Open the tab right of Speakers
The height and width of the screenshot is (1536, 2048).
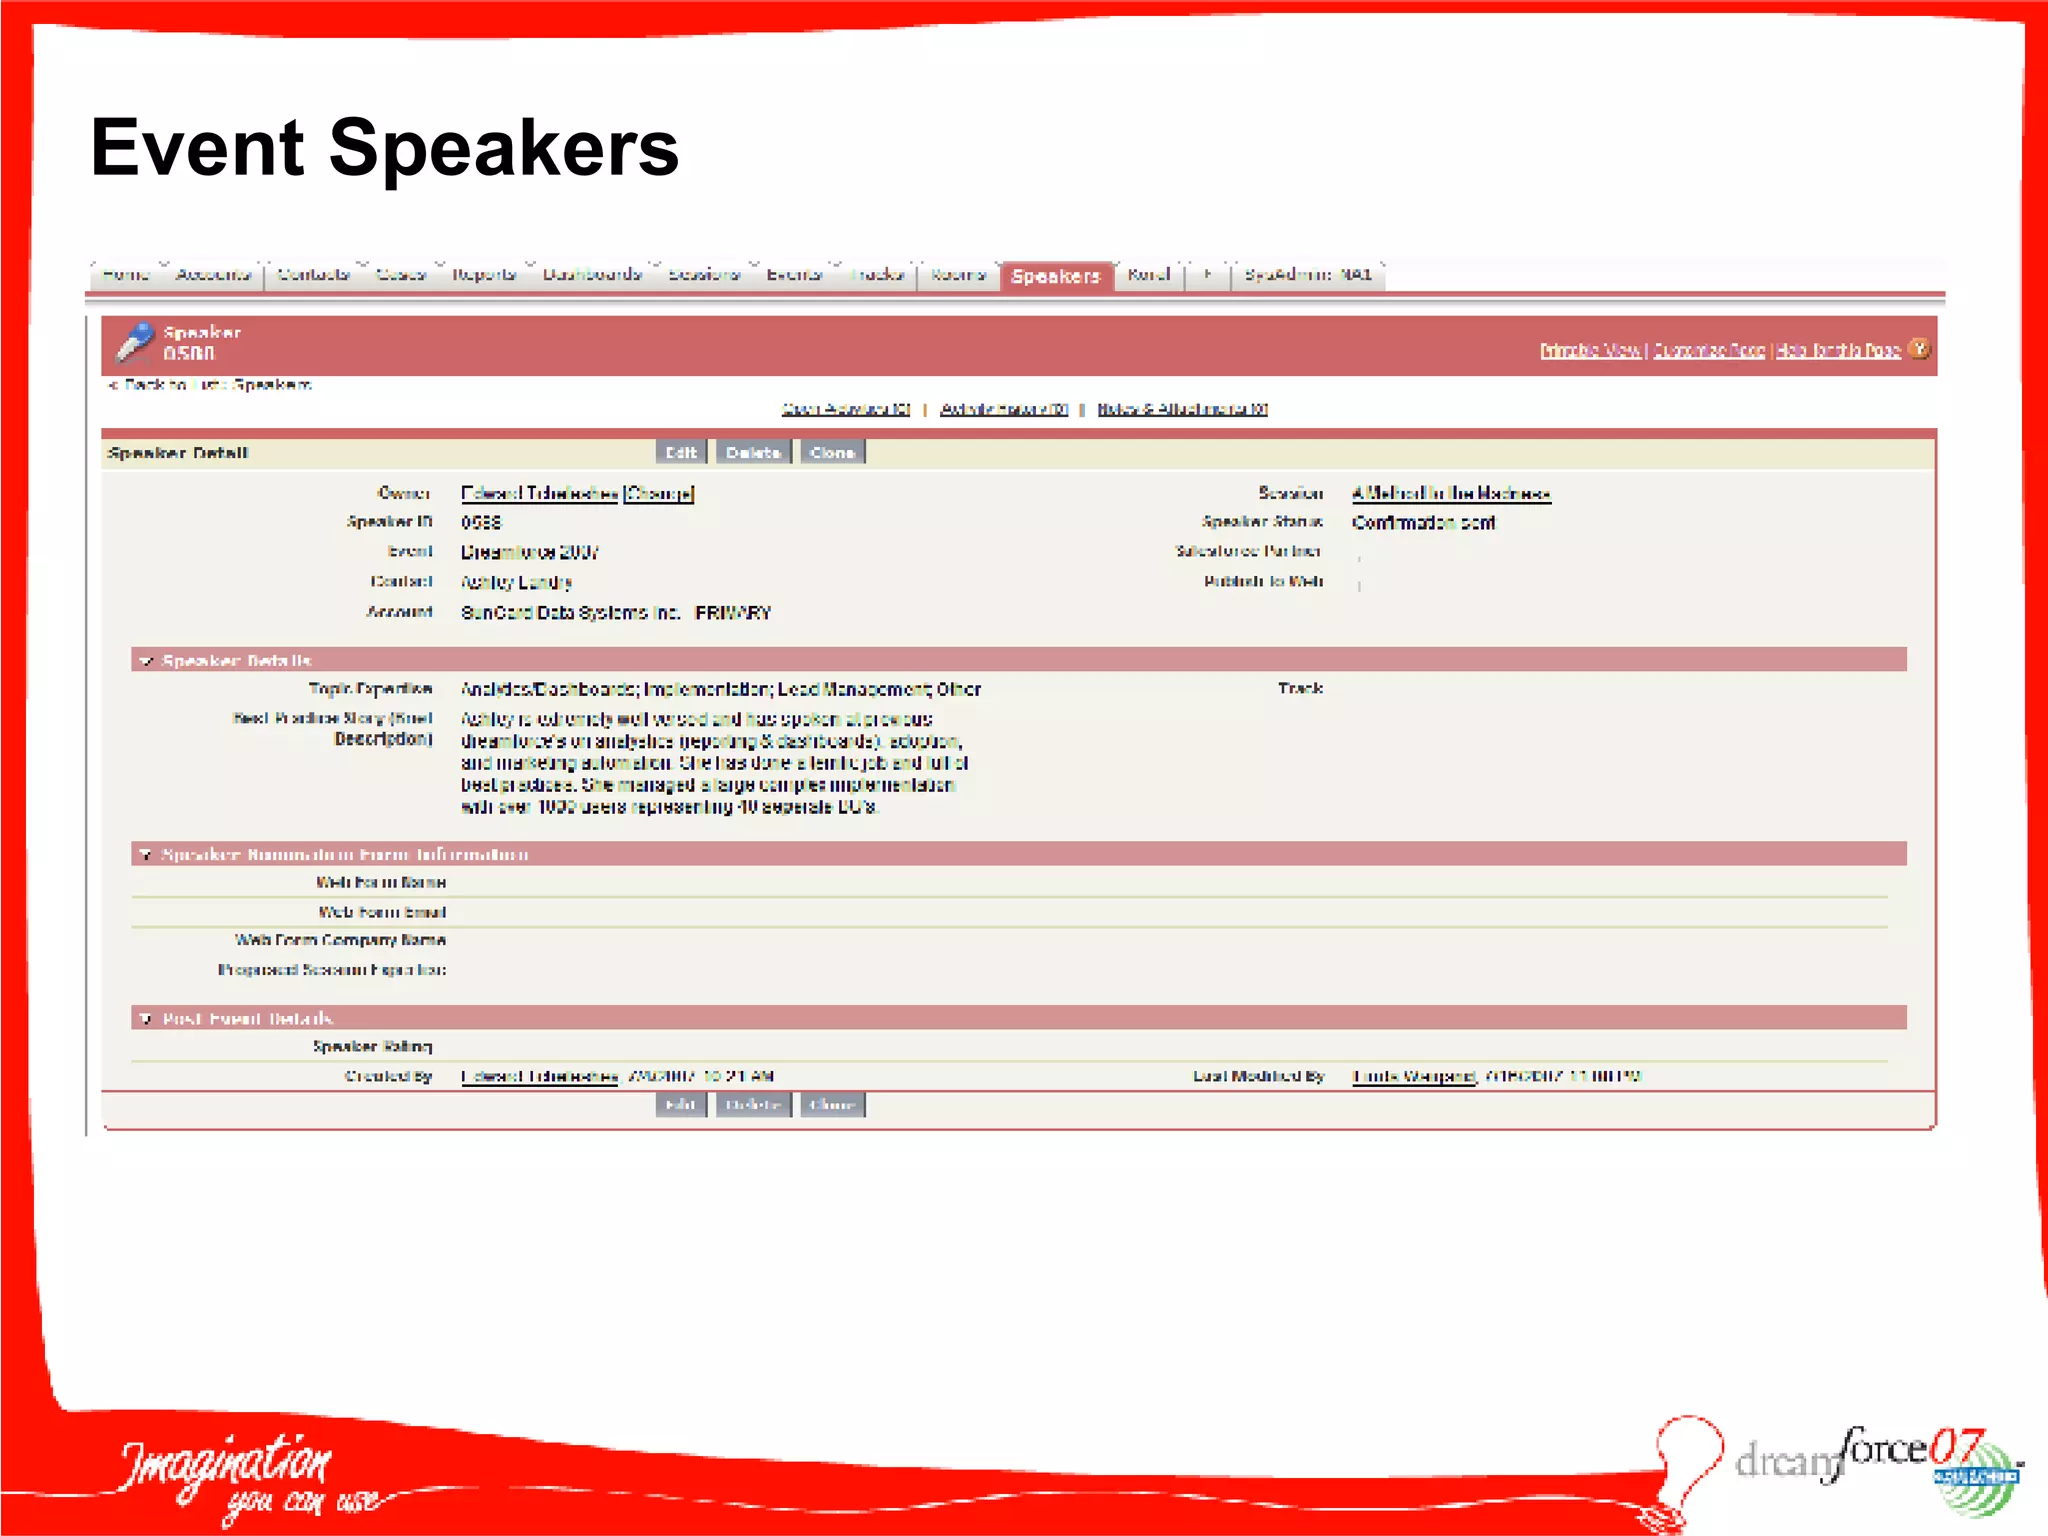tap(1149, 275)
